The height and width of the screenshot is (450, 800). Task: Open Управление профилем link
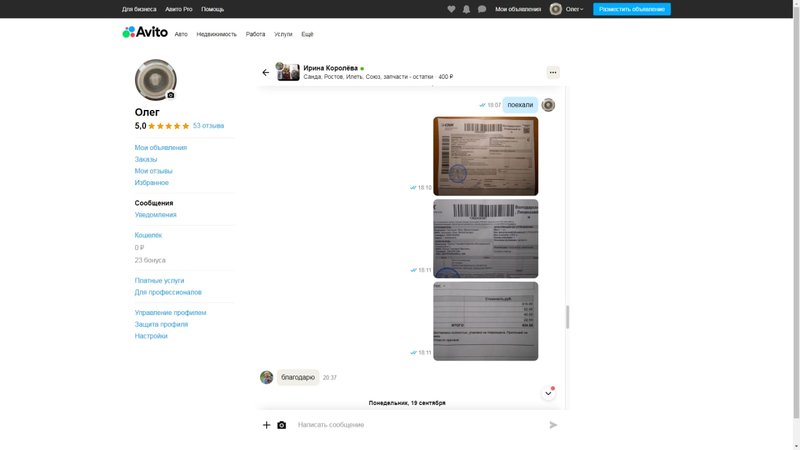click(x=170, y=313)
